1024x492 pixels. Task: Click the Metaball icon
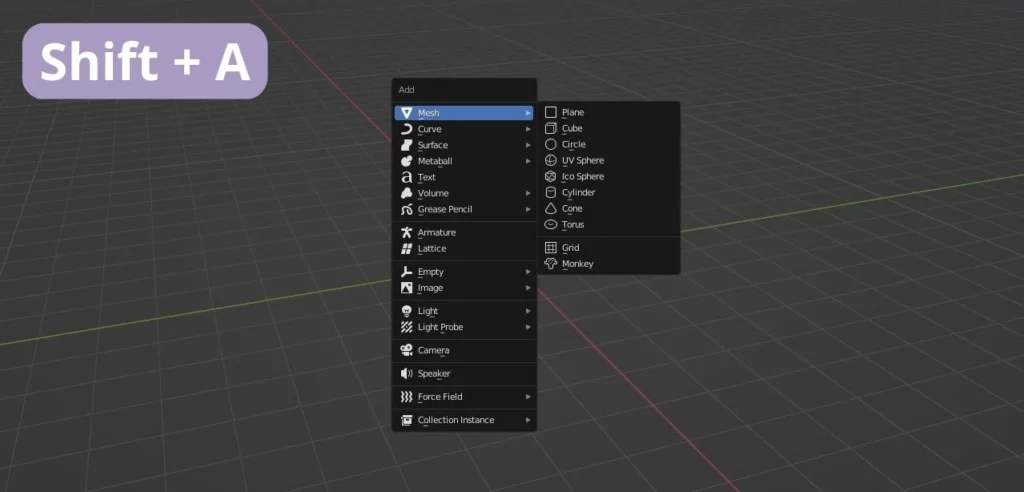click(x=407, y=161)
